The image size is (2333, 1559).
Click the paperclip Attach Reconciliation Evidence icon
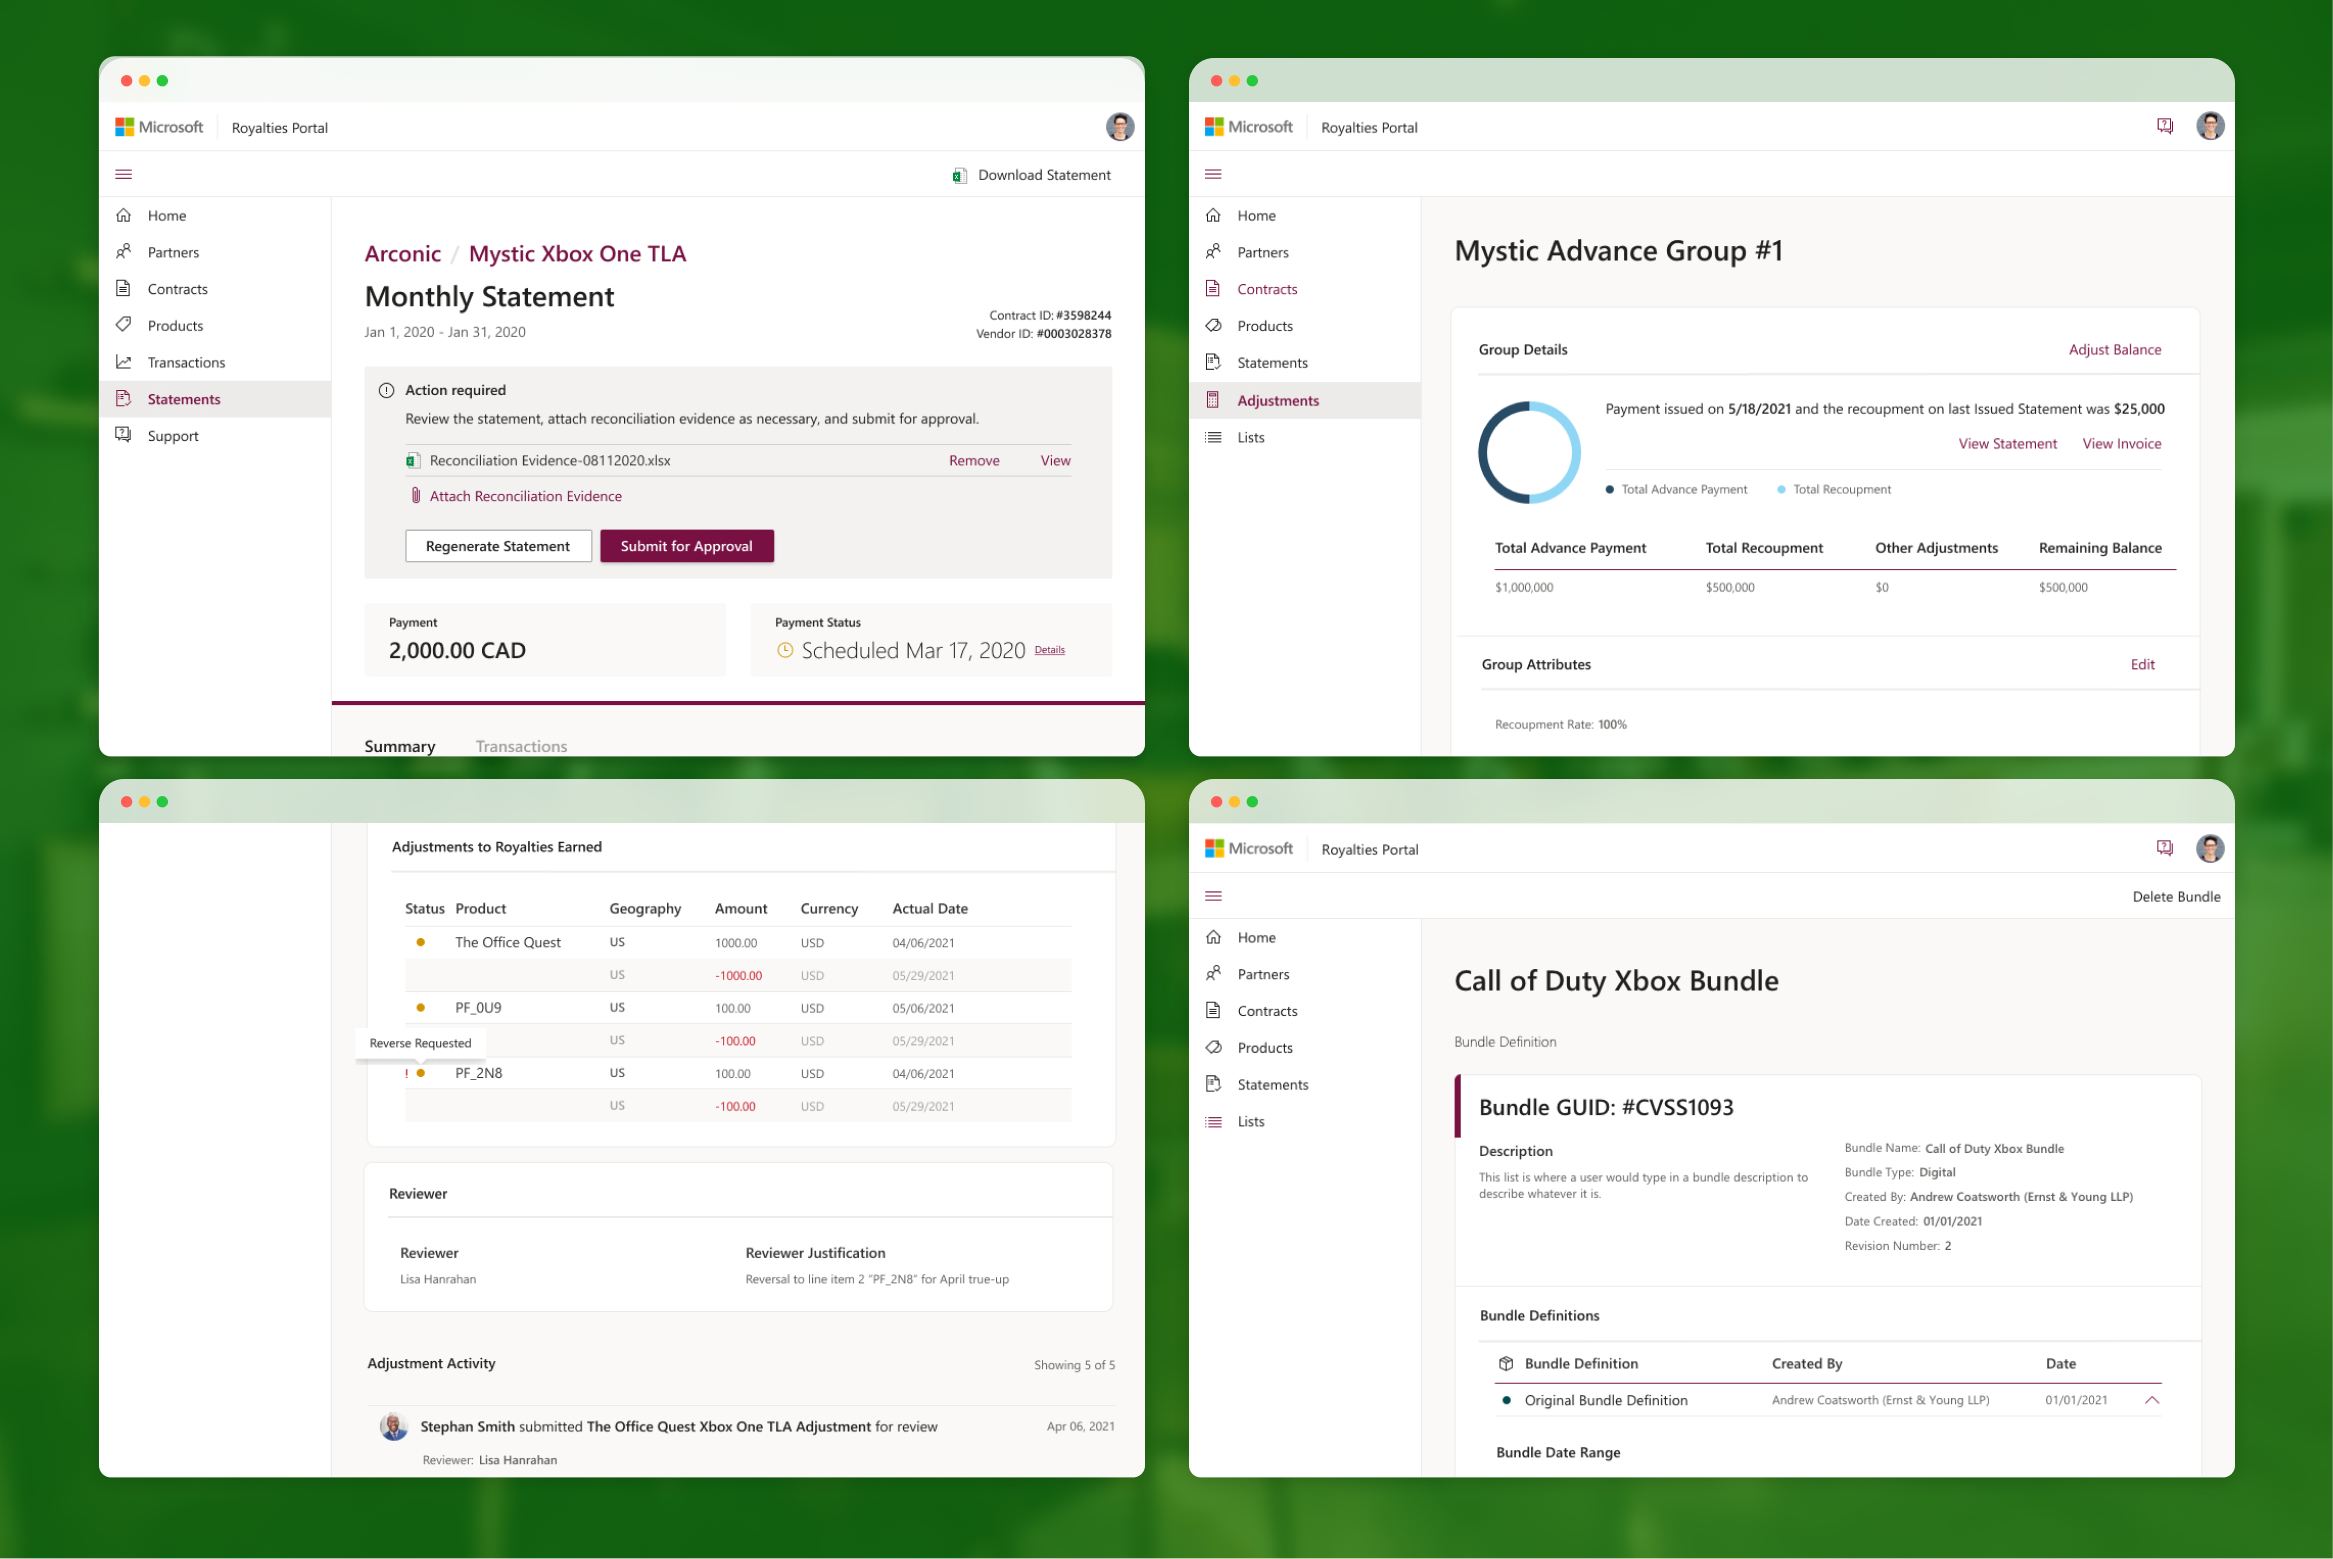coord(415,495)
